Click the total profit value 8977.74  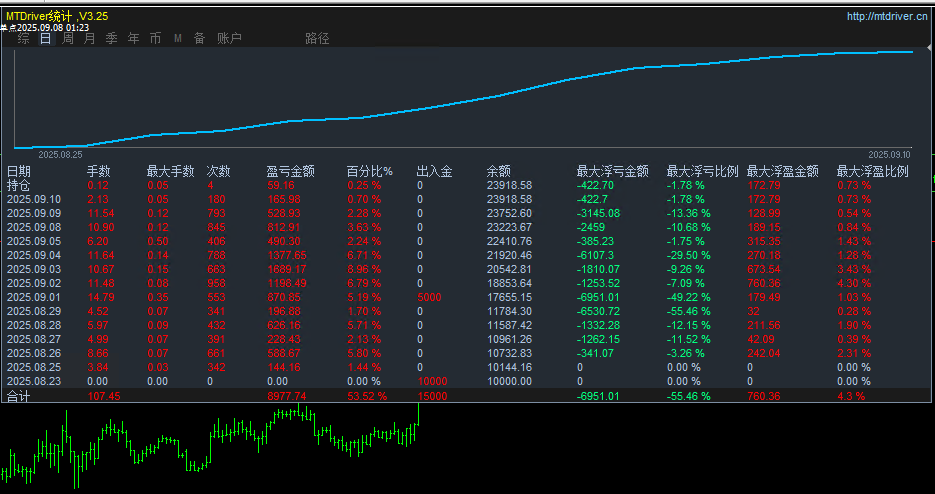pos(286,396)
